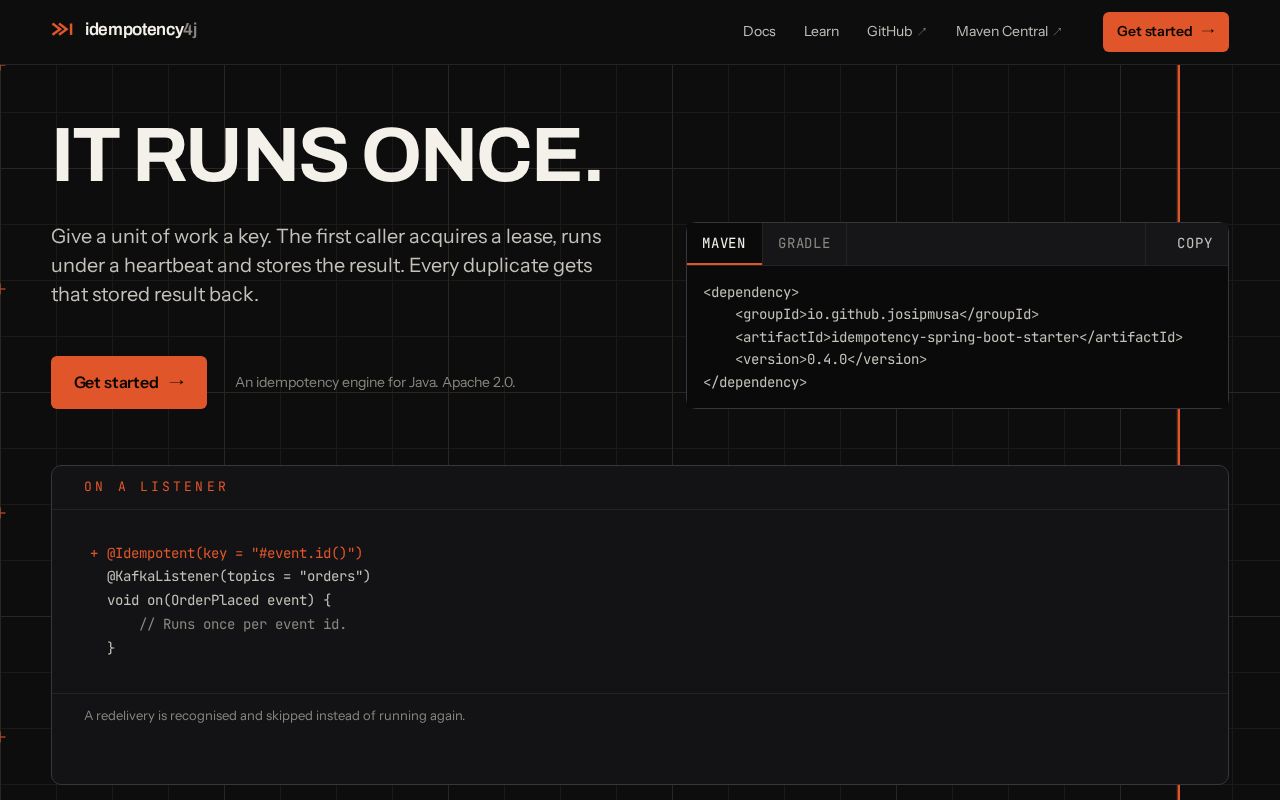Click the comment 'Runs once per event id.'
This screenshot has height=800, width=1280.
[x=243, y=625]
